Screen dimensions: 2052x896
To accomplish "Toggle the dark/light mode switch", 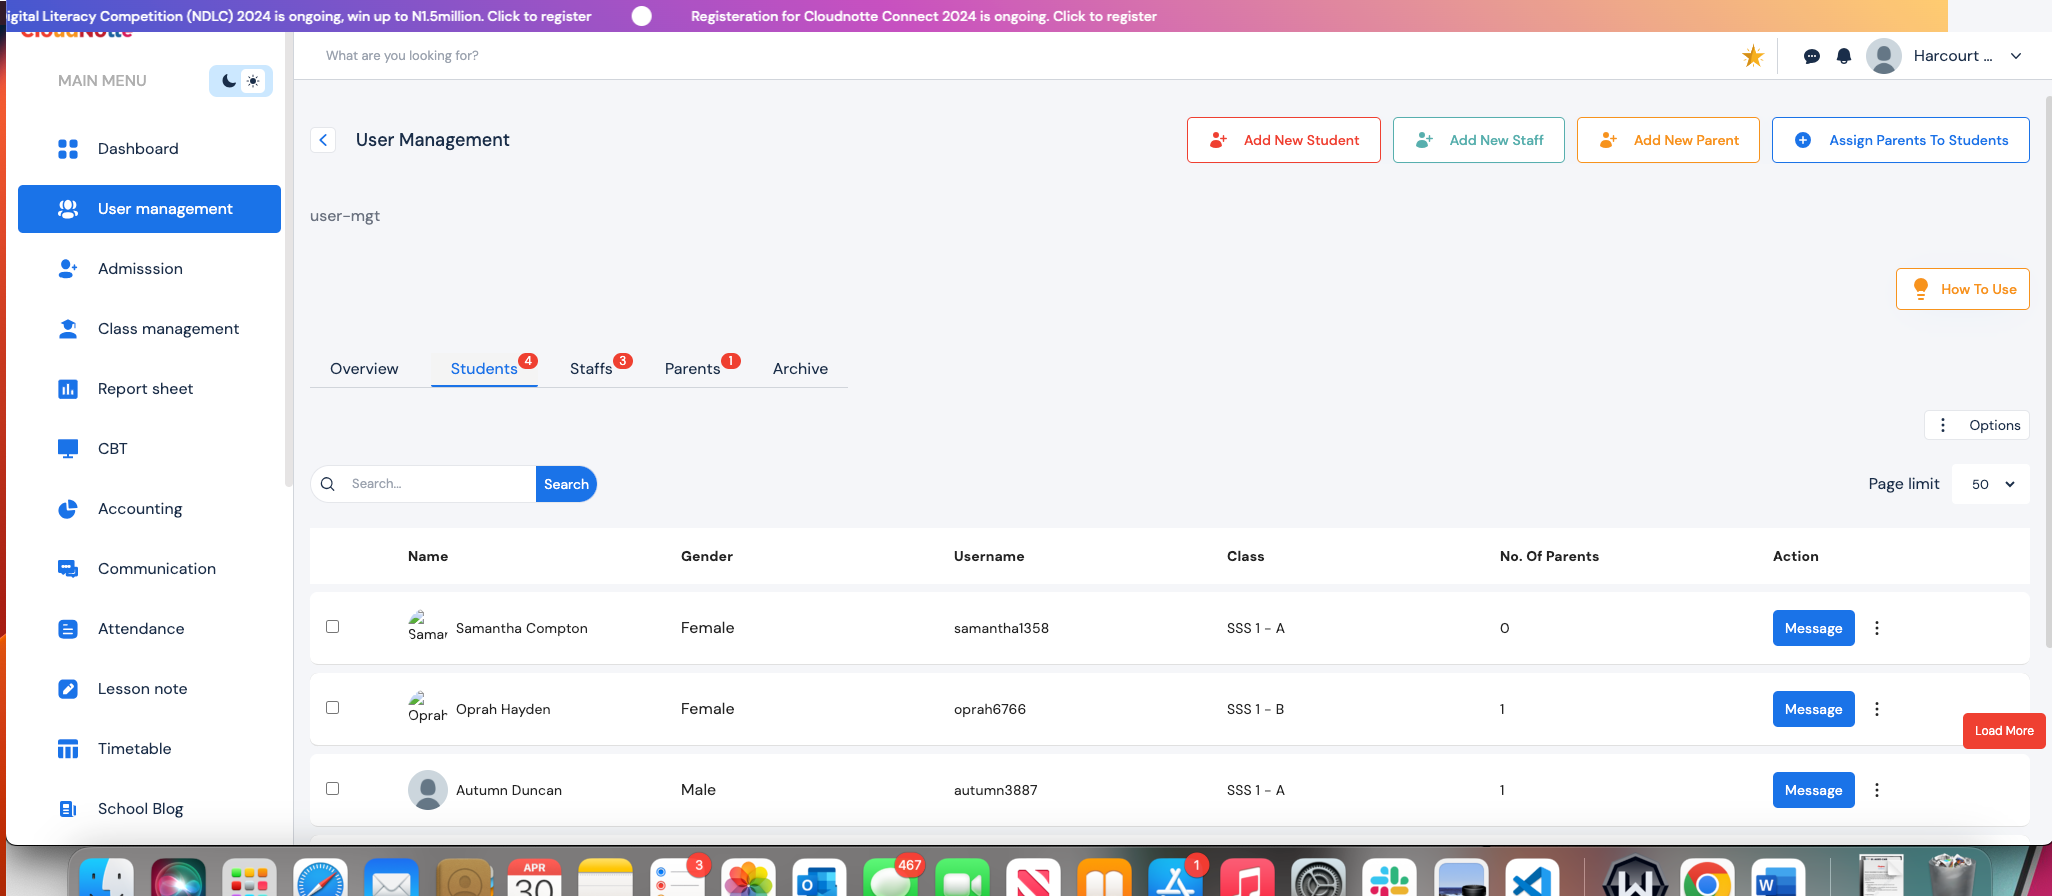I will (x=241, y=81).
